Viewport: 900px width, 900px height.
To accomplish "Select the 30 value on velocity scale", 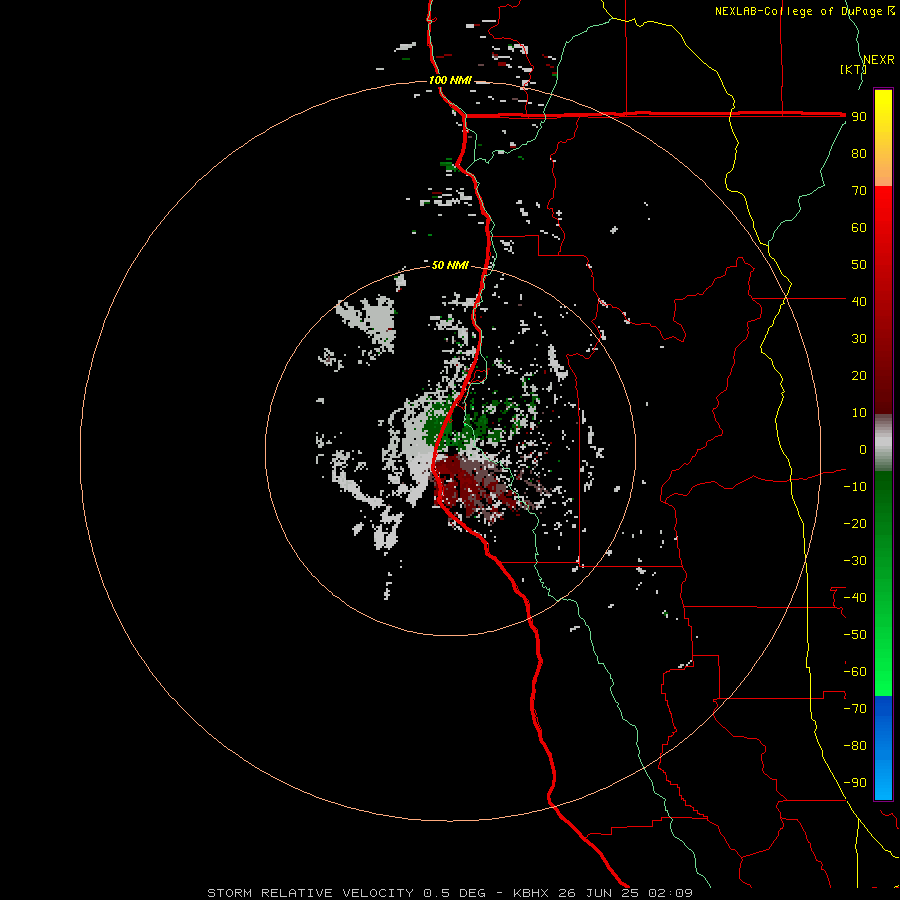I will click(859, 339).
